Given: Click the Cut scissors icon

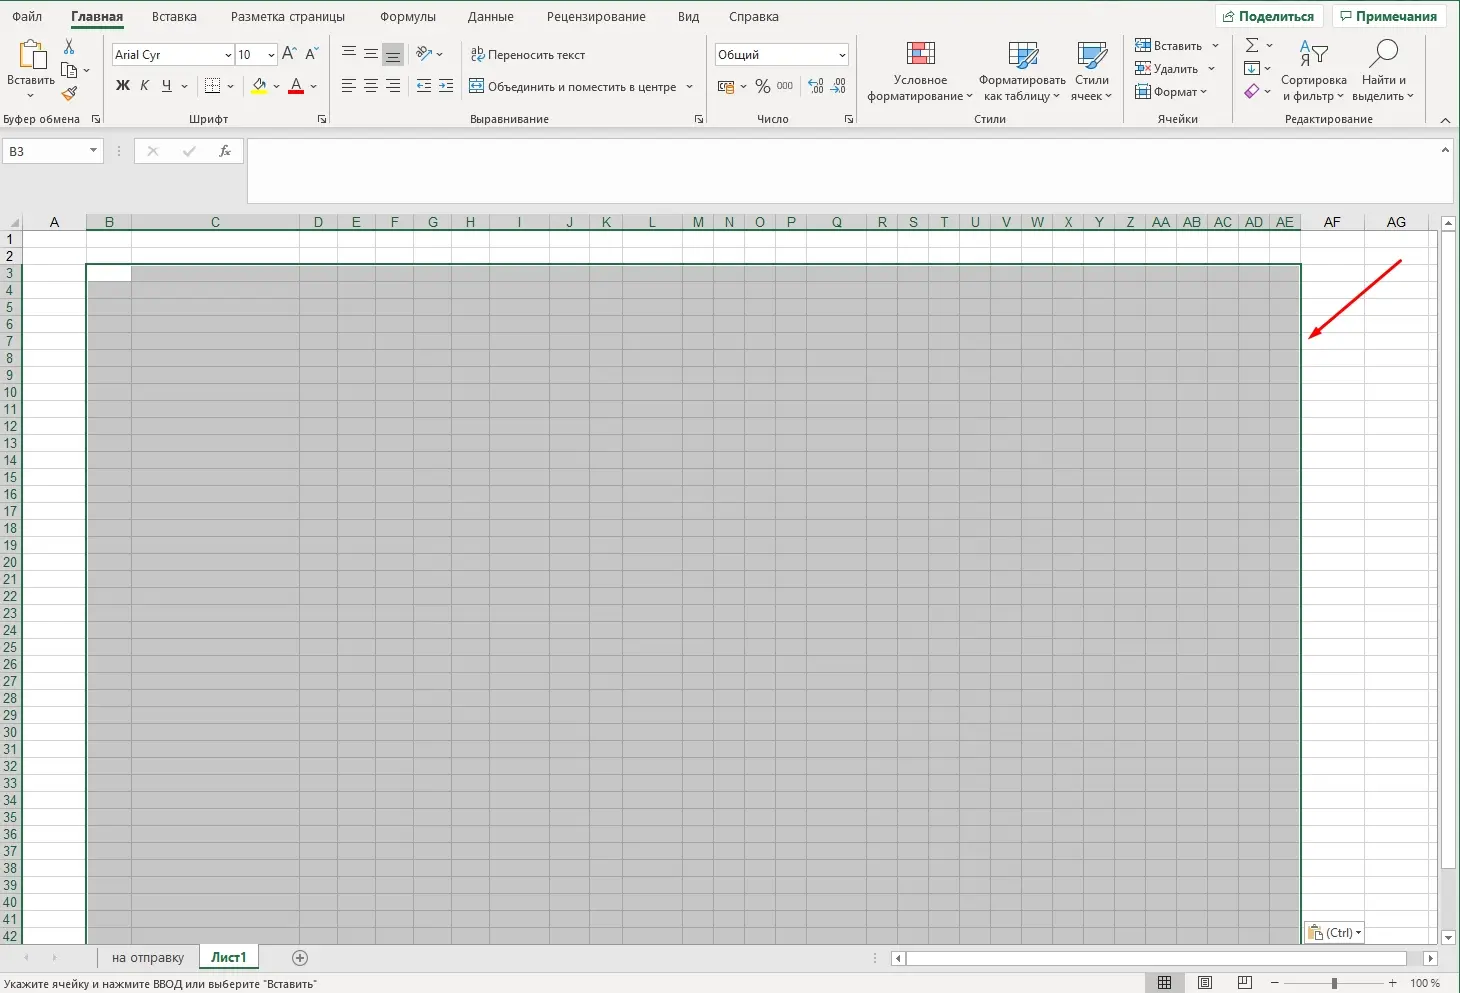Looking at the screenshot, I should click(69, 47).
